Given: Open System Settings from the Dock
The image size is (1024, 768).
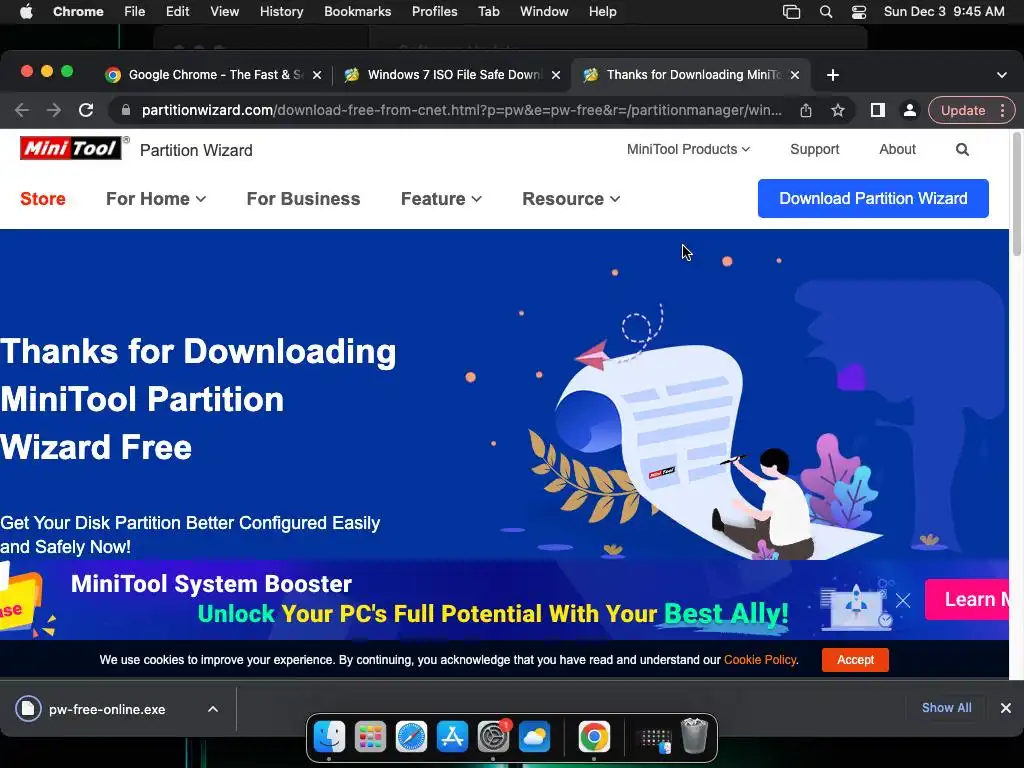Looking at the screenshot, I should pos(494,737).
